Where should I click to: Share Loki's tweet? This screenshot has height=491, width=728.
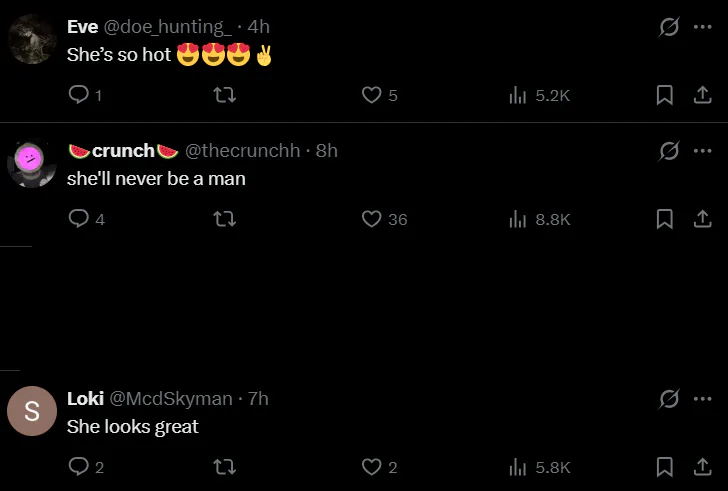click(x=702, y=466)
